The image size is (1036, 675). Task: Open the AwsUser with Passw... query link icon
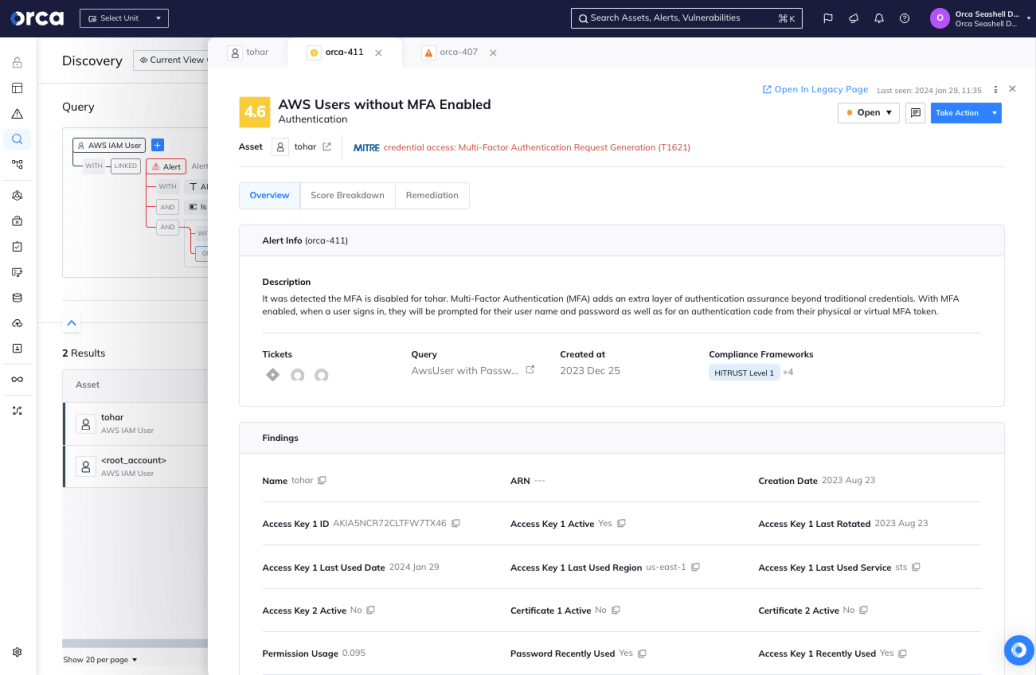530,370
